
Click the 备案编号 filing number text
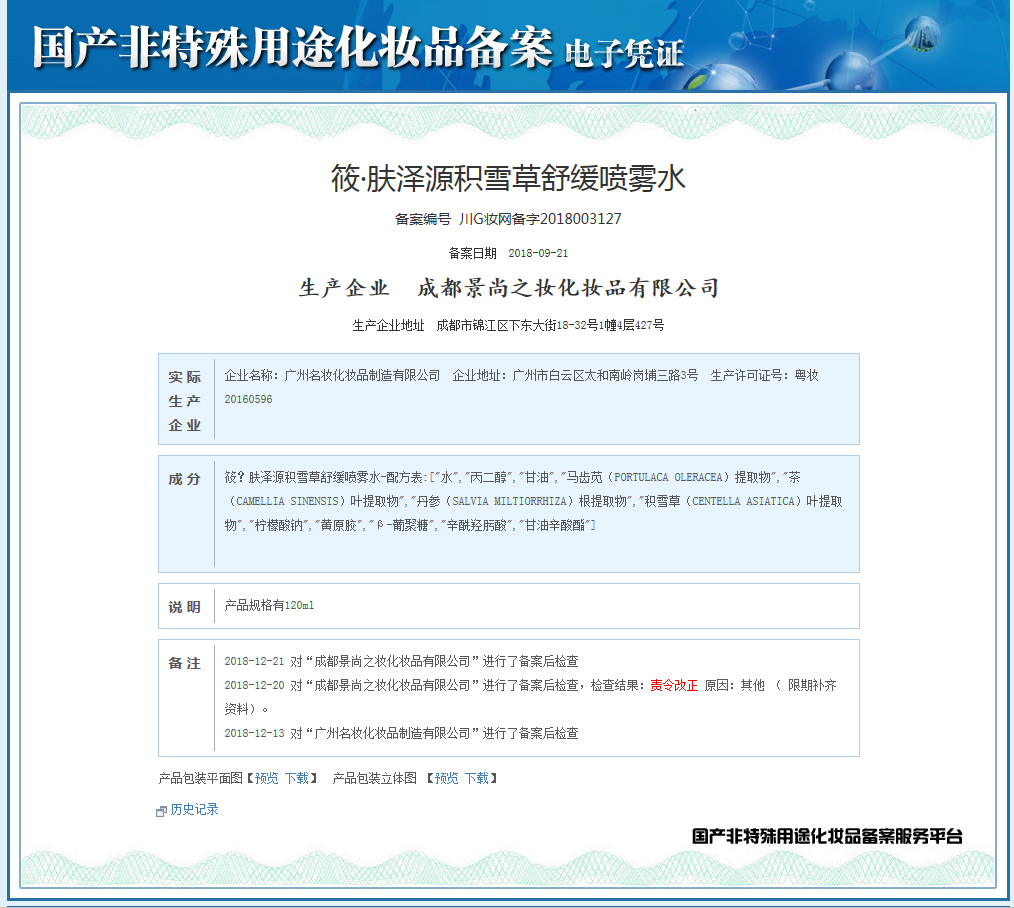508,219
